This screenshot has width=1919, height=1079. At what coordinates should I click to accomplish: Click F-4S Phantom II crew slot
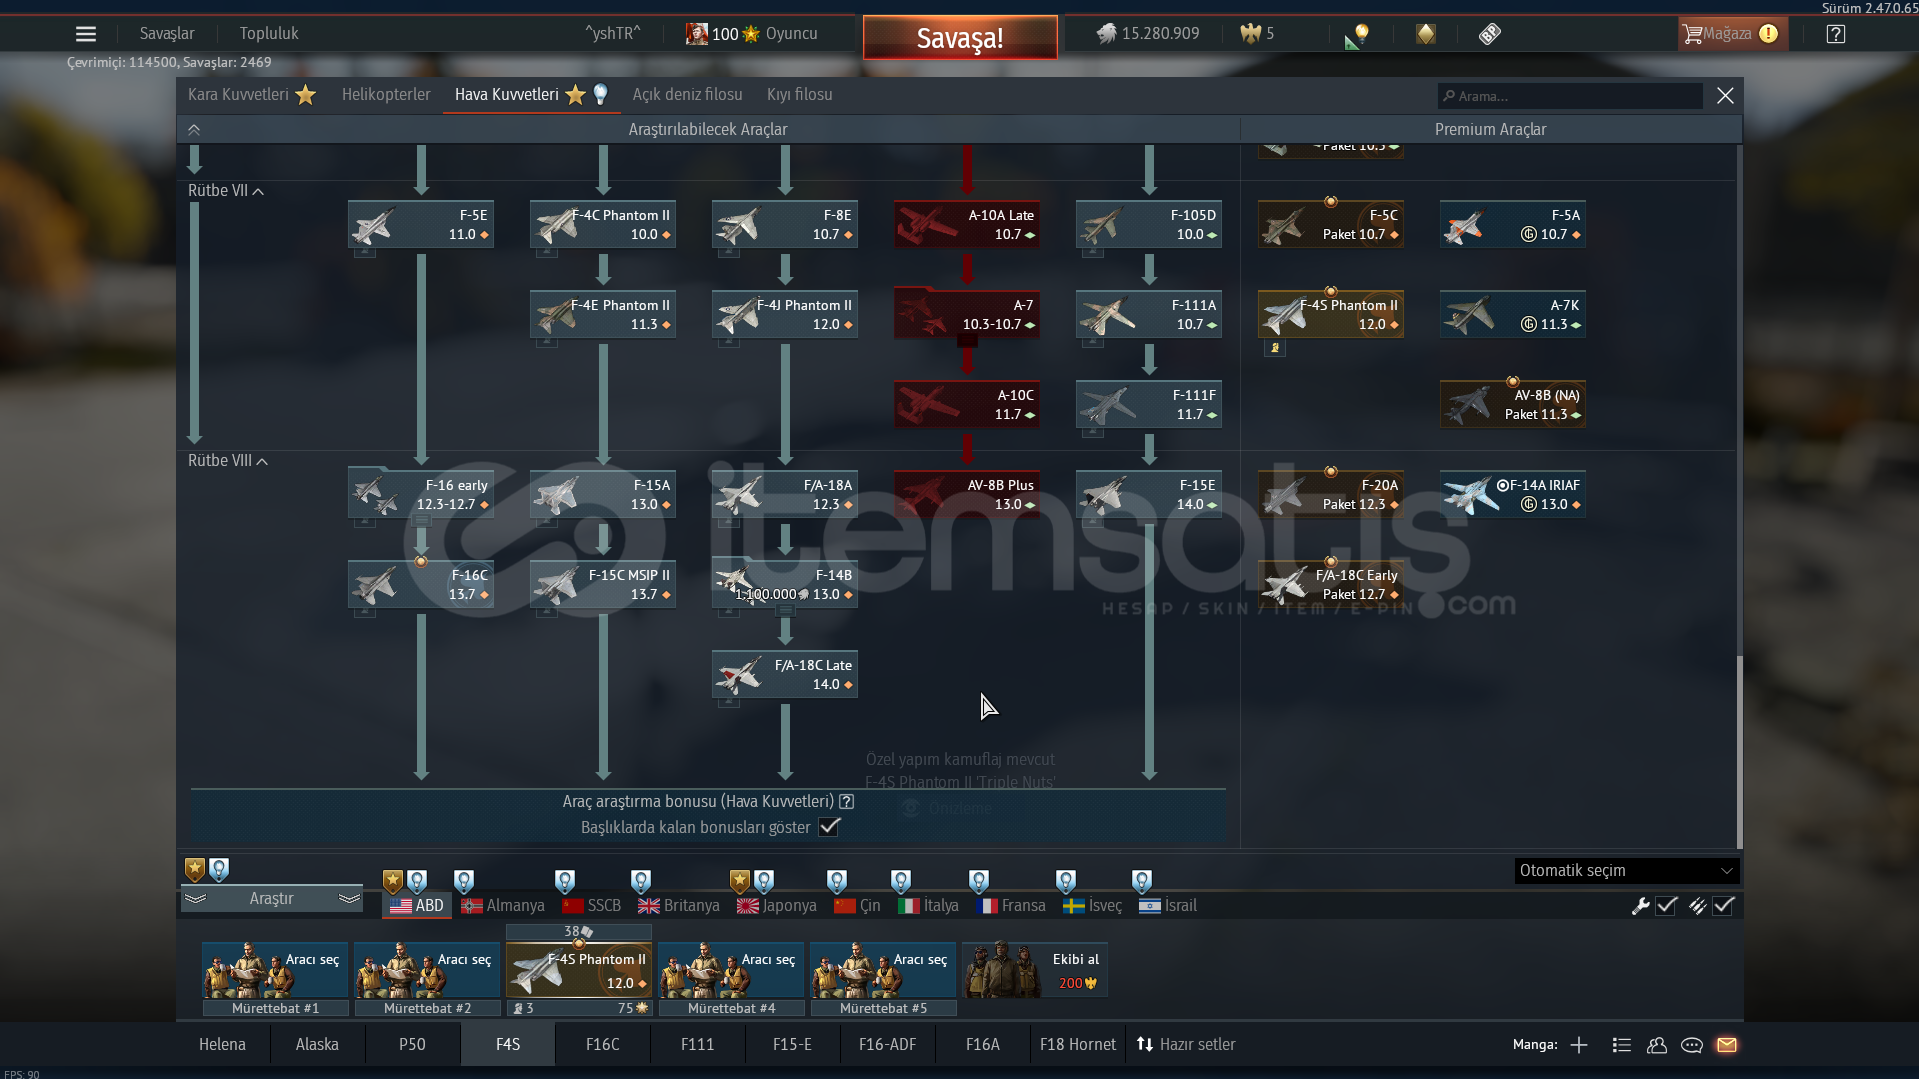[579, 970]
